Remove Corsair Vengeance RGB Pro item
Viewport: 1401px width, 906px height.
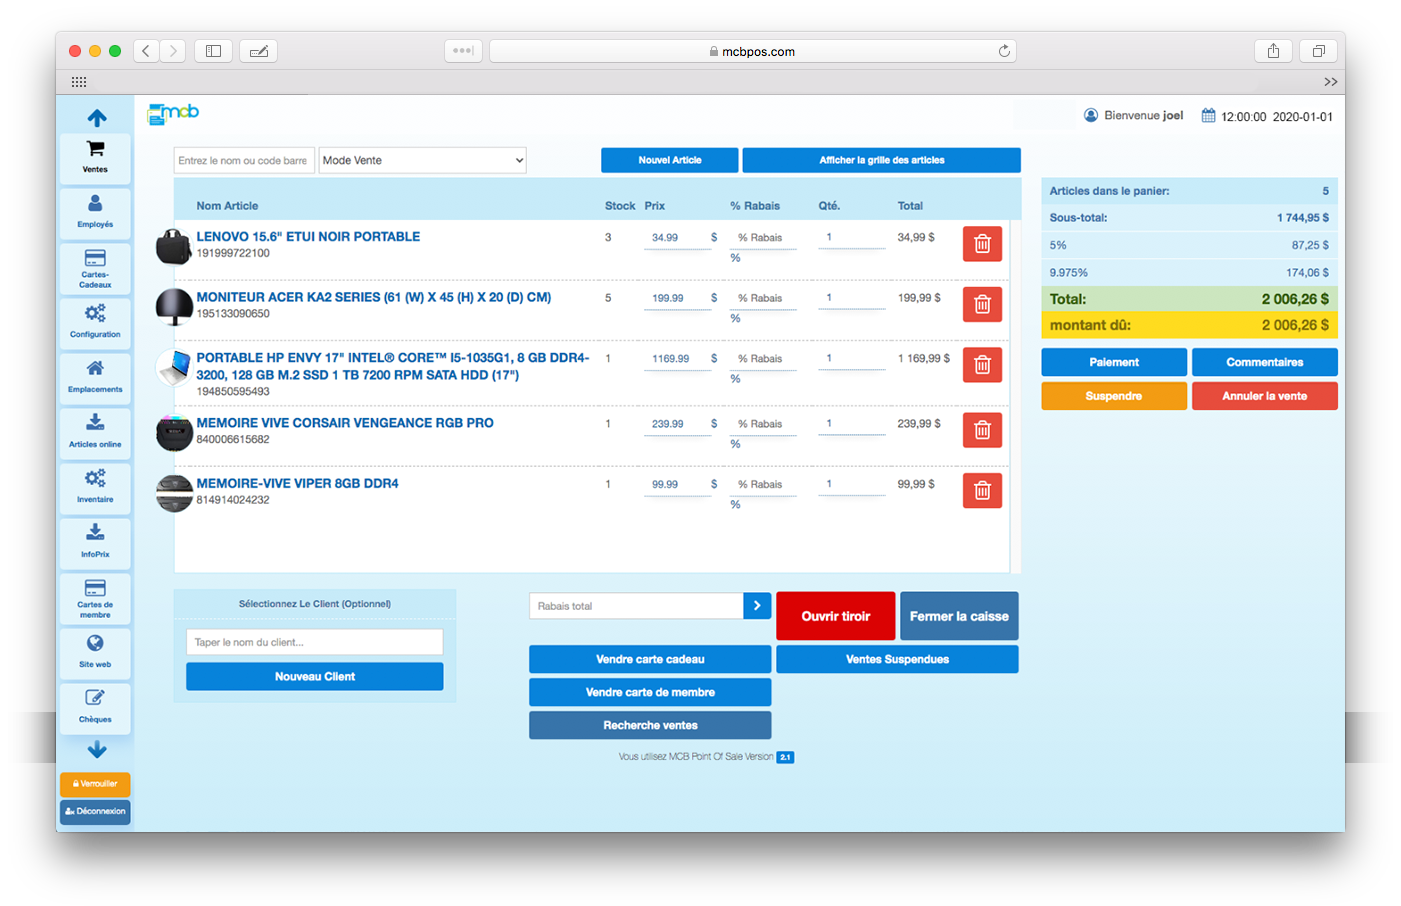(982, 430)
